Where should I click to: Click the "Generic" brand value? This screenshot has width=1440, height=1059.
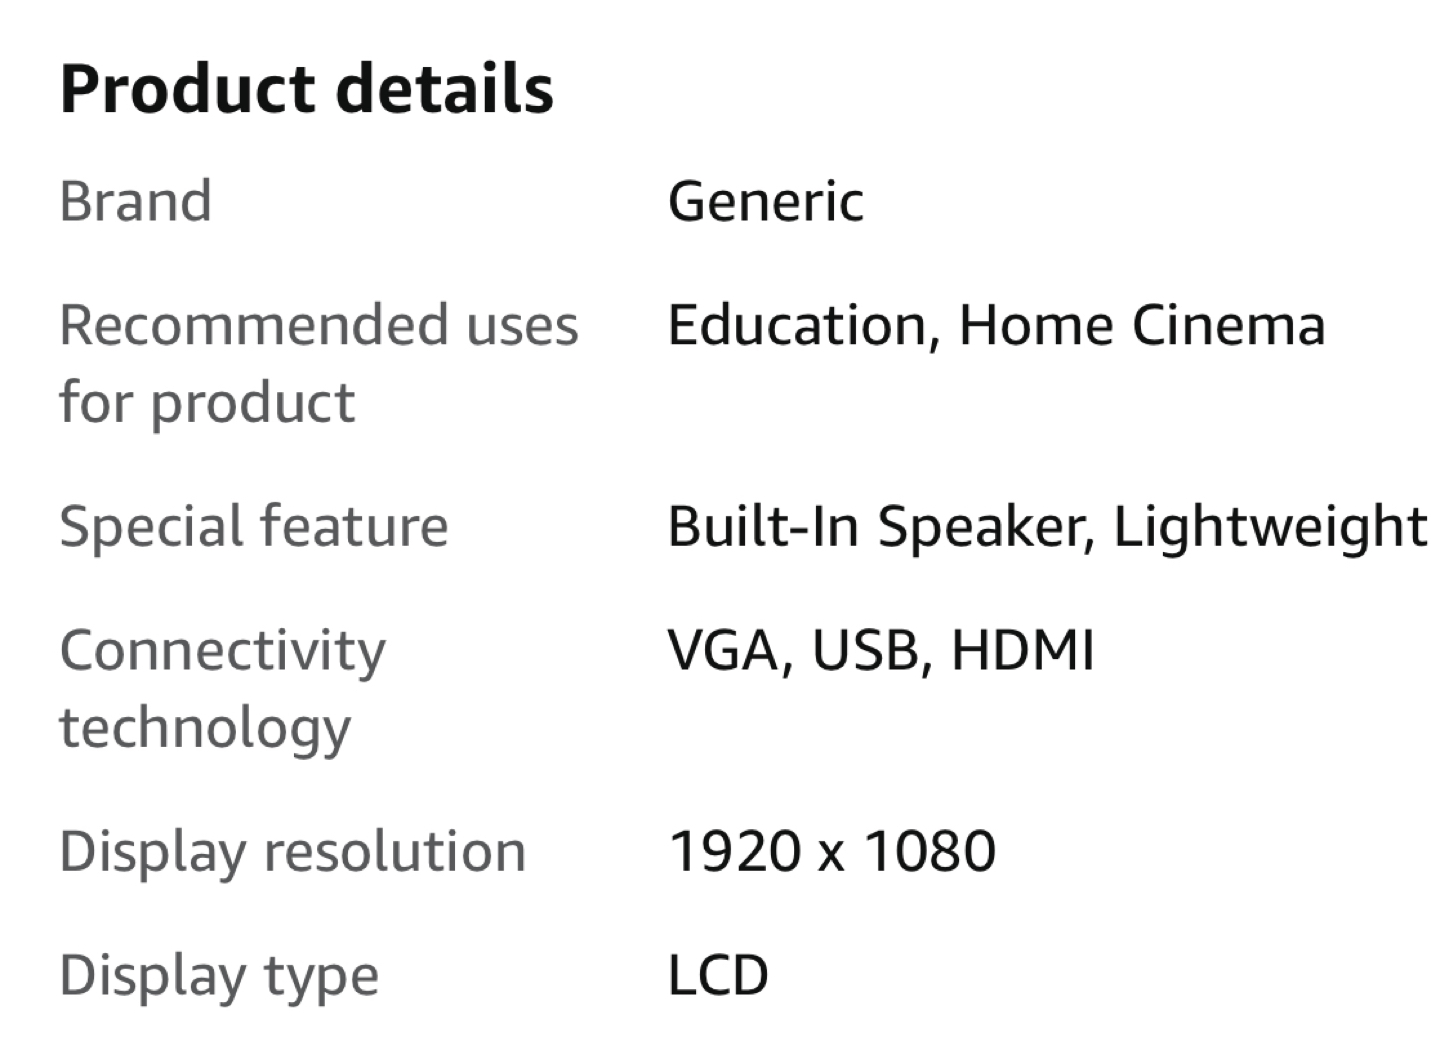765,201
